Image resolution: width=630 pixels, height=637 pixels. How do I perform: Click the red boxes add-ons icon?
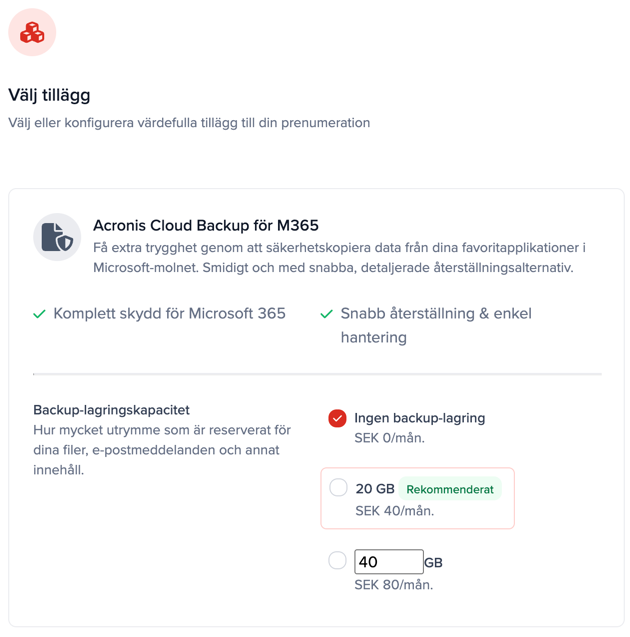coord(32,32)
